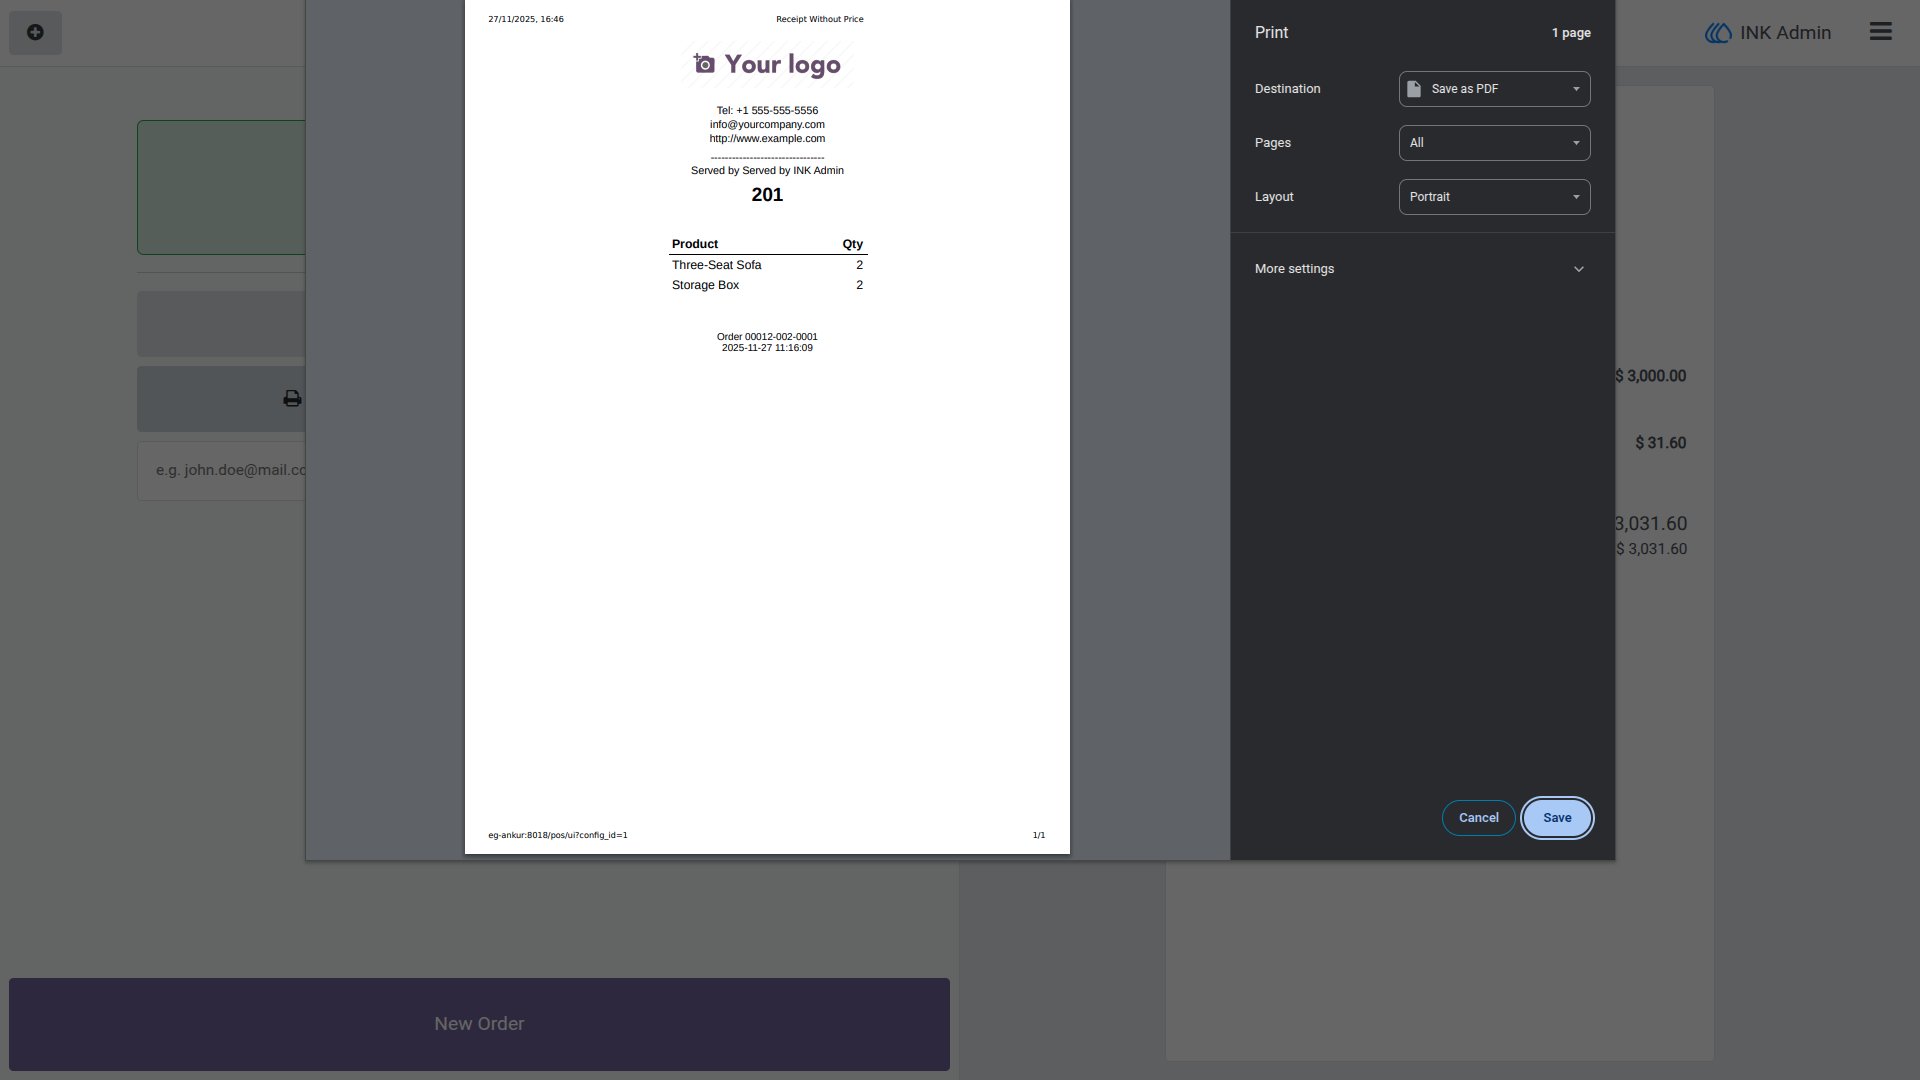
Task: Click the INK Admin logo icon
Action: (1718, 33)
